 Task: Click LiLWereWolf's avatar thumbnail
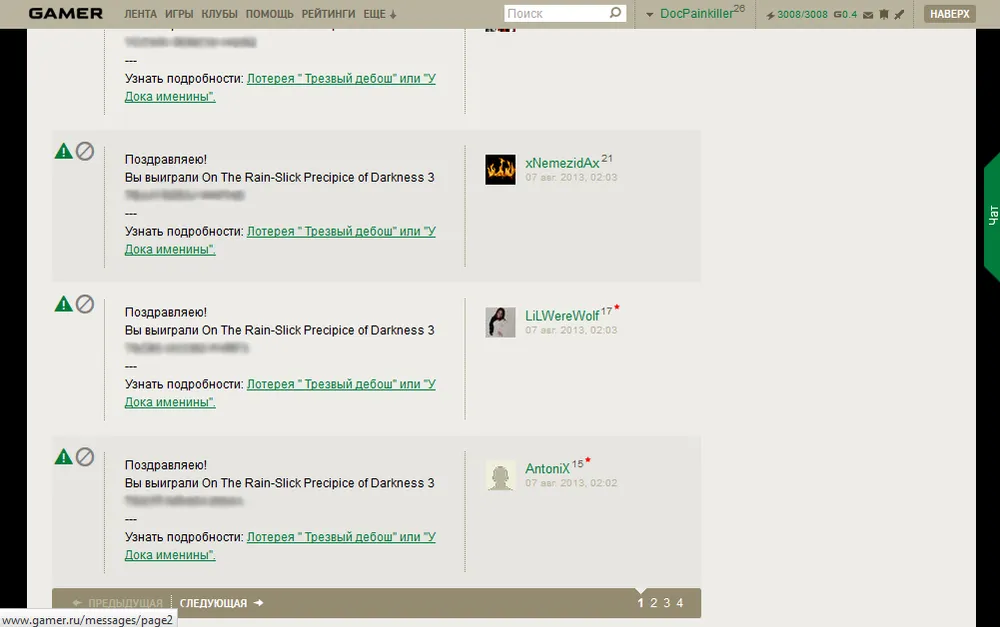pos(500,322)
